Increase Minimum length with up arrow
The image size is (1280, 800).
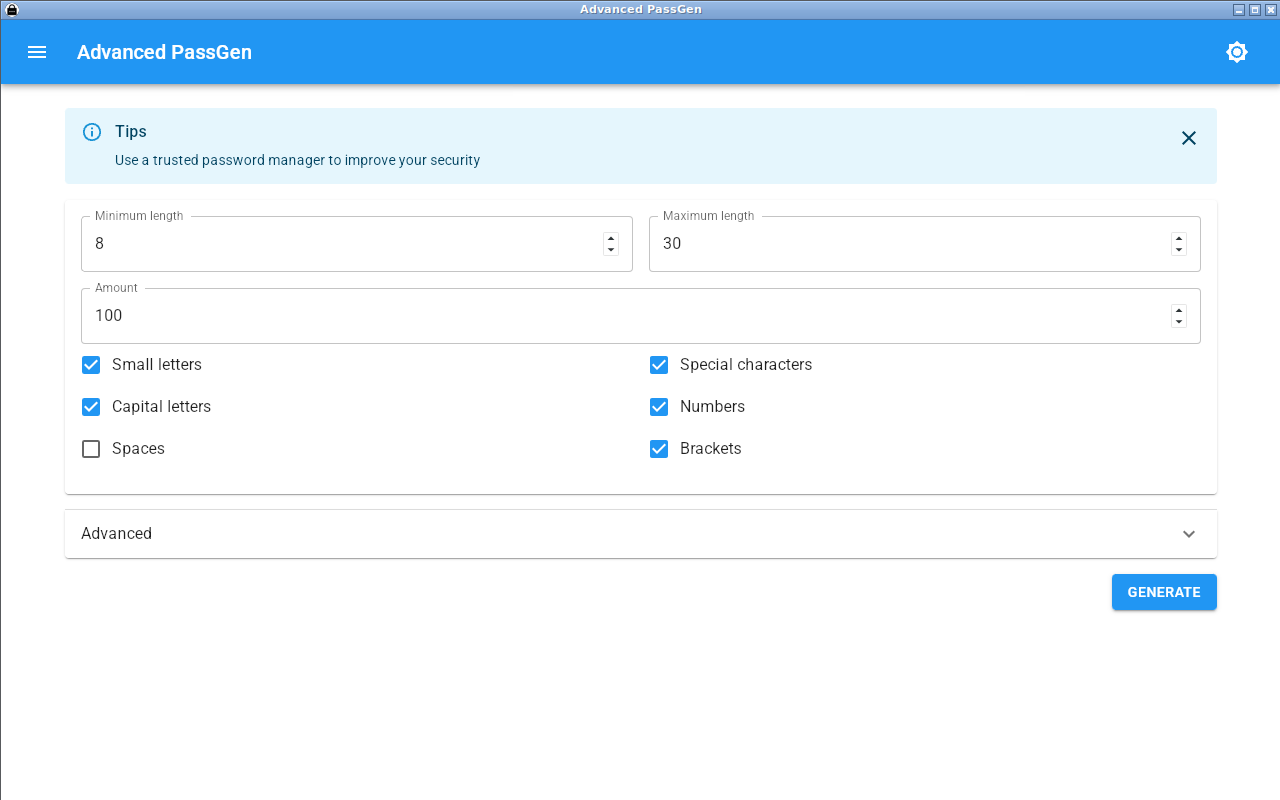611,238
